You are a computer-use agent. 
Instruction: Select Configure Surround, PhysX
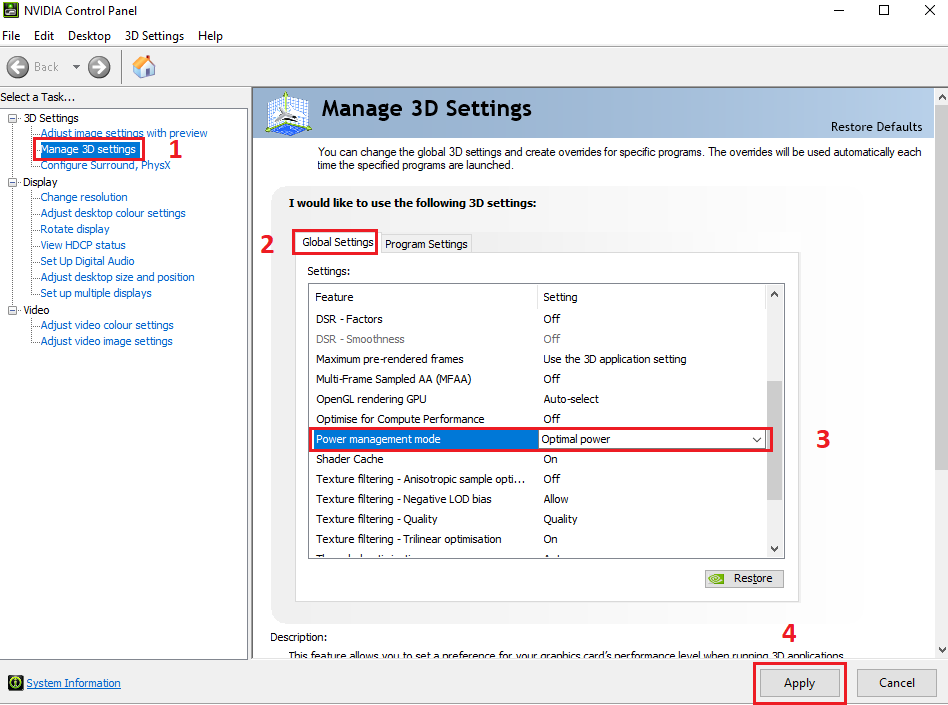coord(105,165)
